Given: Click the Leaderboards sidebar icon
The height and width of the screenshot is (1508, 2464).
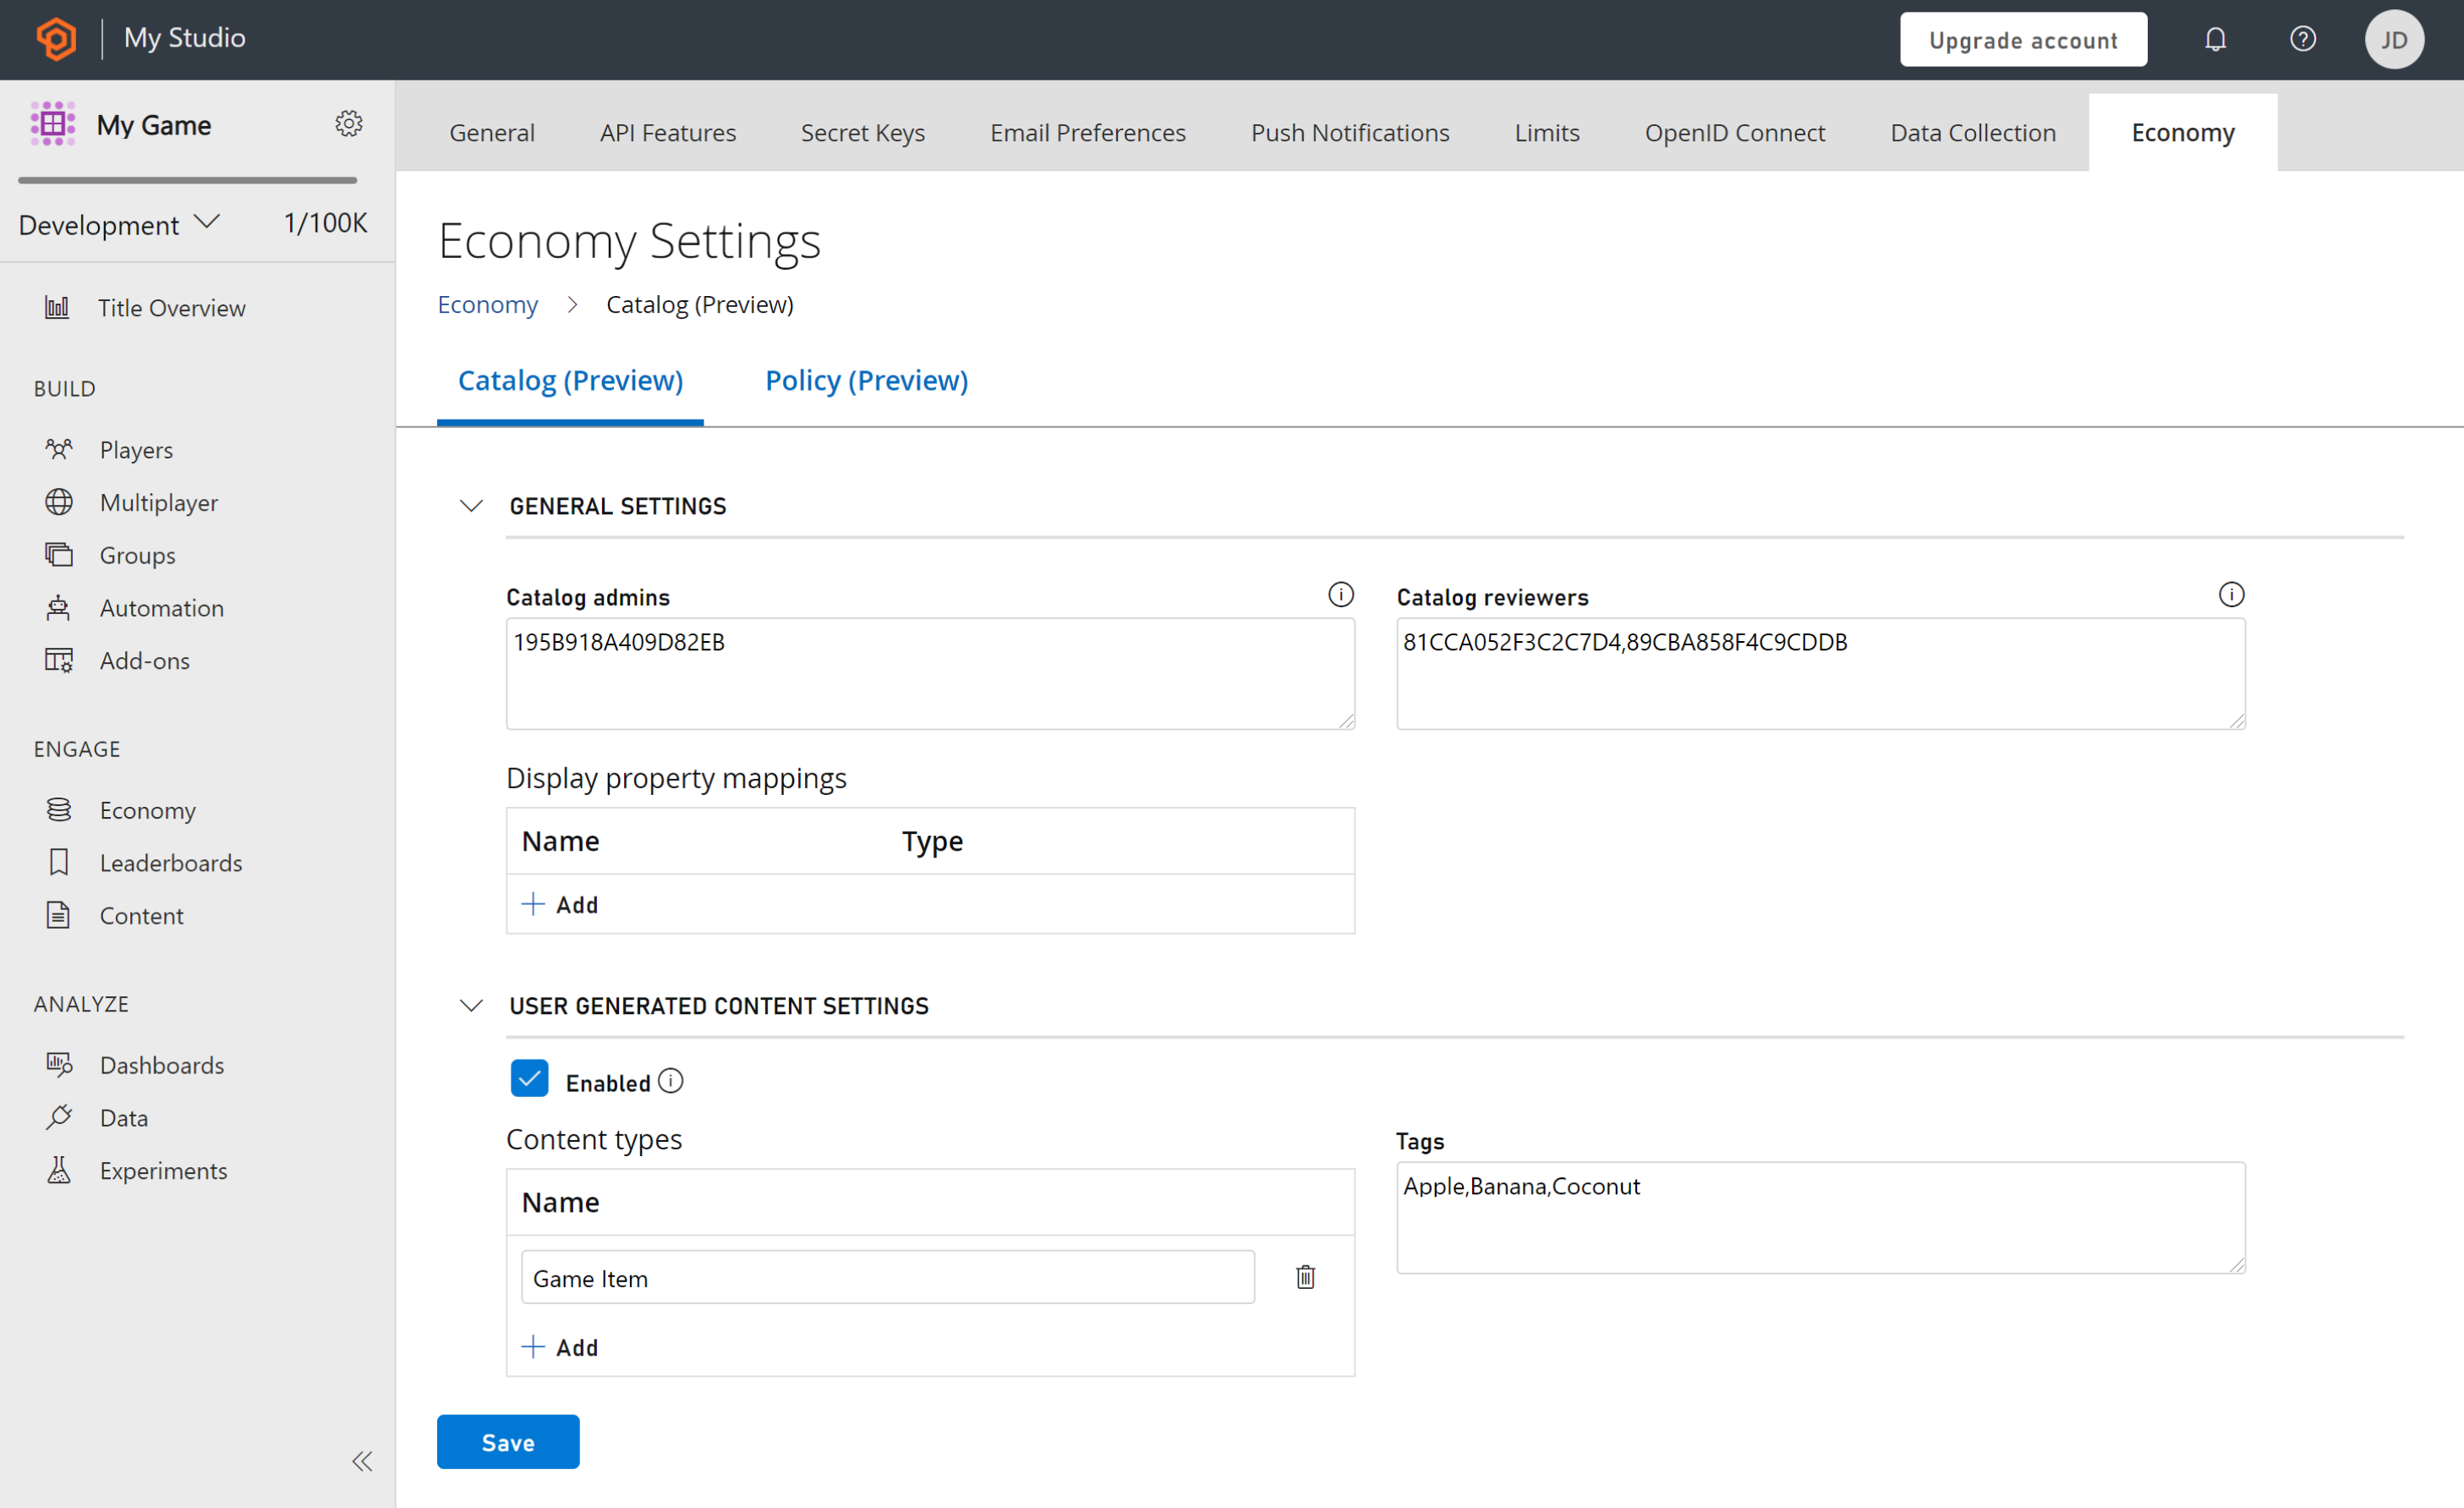Looking at the screenshot, I should tap(58, 862).
